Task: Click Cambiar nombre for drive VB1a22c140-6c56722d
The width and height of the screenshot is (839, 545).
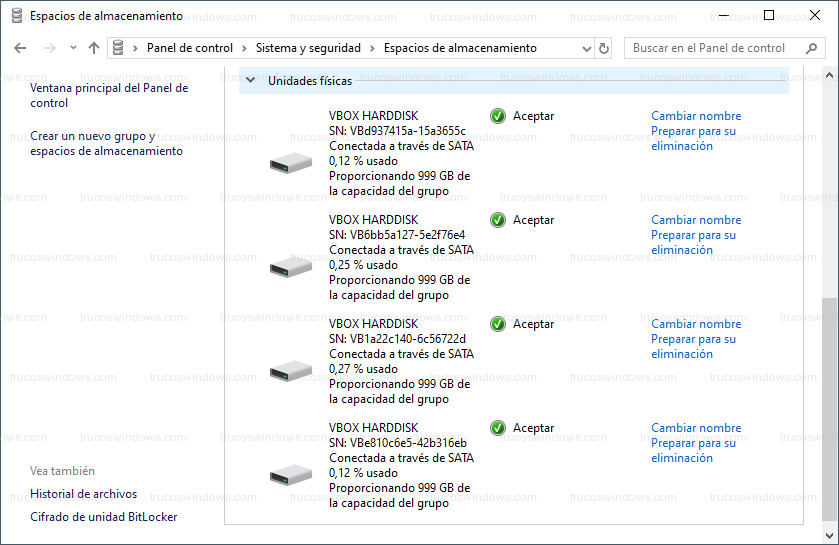Action: (x=696, y=324)
